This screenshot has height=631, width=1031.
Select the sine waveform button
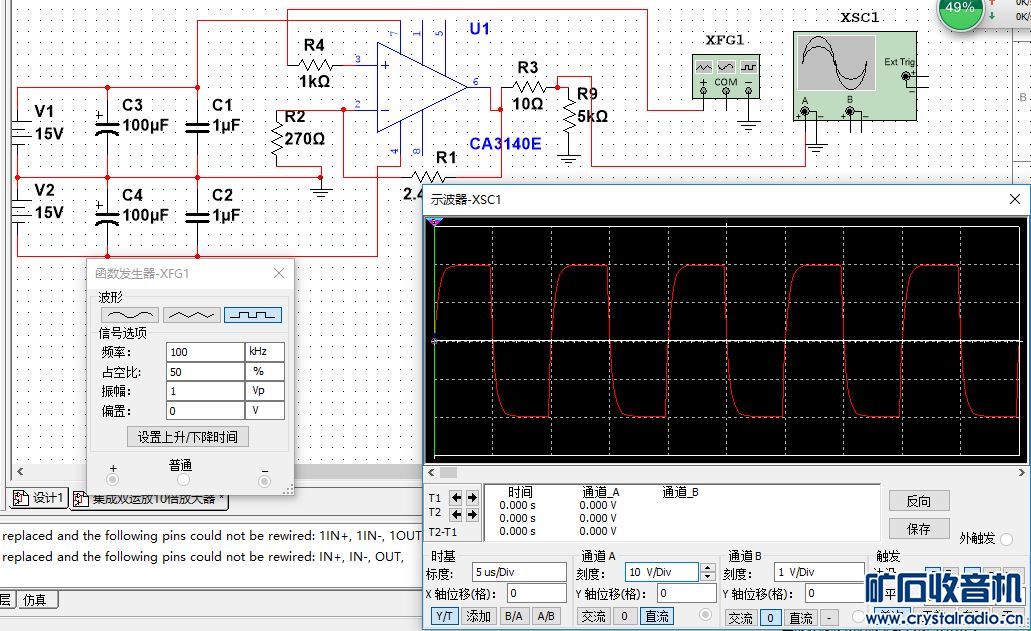[x=130, y=315]
